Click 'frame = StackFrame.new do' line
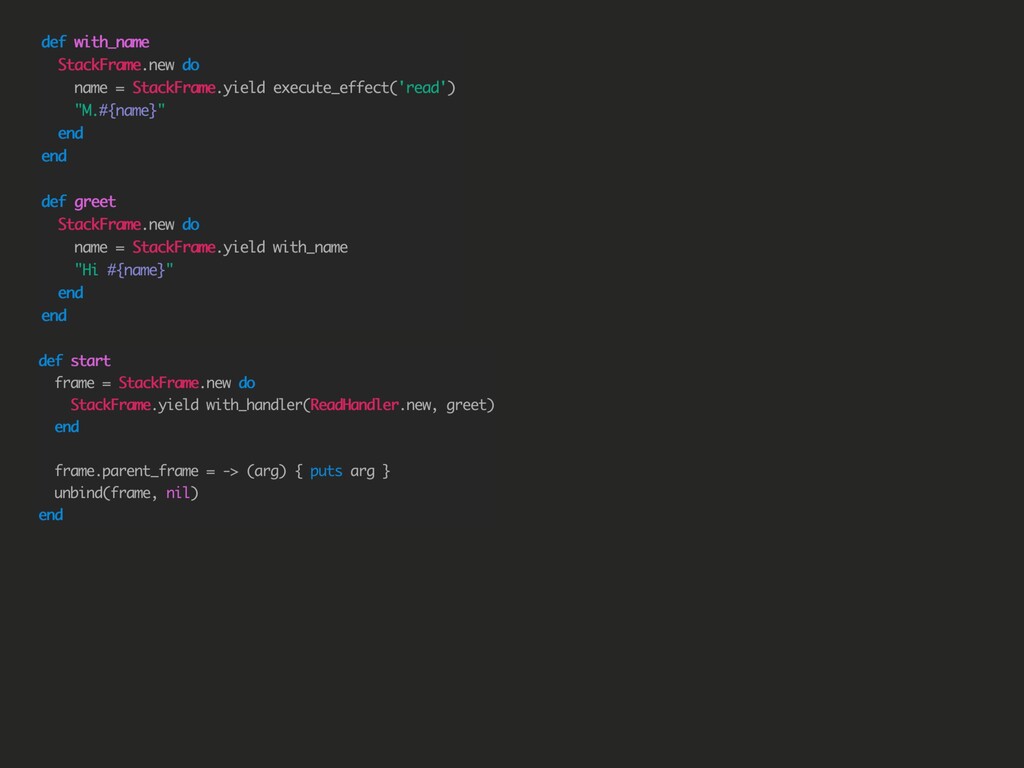Image resolution: width=1024 pixels, height=768 pixels. (x=155, y=383)
